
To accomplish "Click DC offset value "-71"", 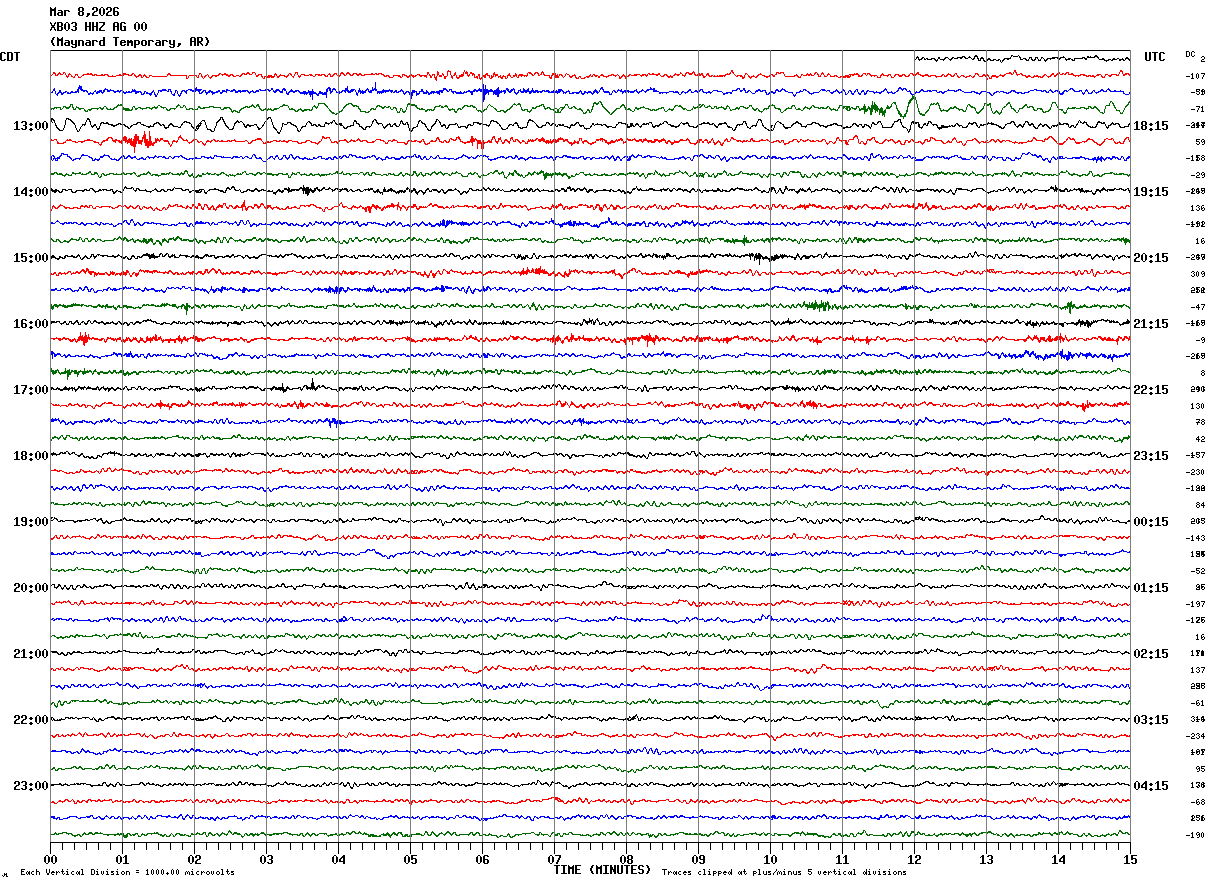I will pos(1198,109).
